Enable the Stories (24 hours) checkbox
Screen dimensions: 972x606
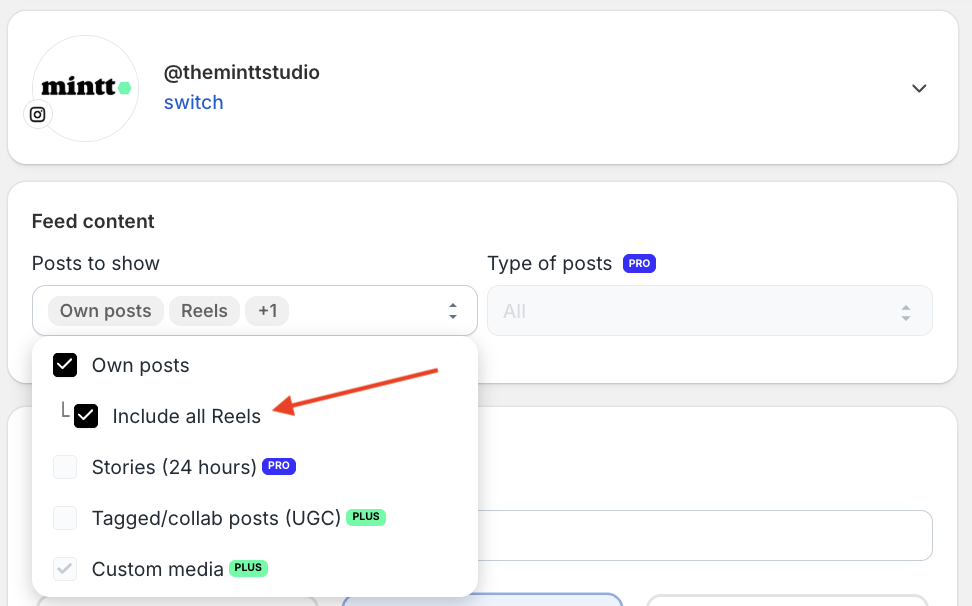[65, 467]
